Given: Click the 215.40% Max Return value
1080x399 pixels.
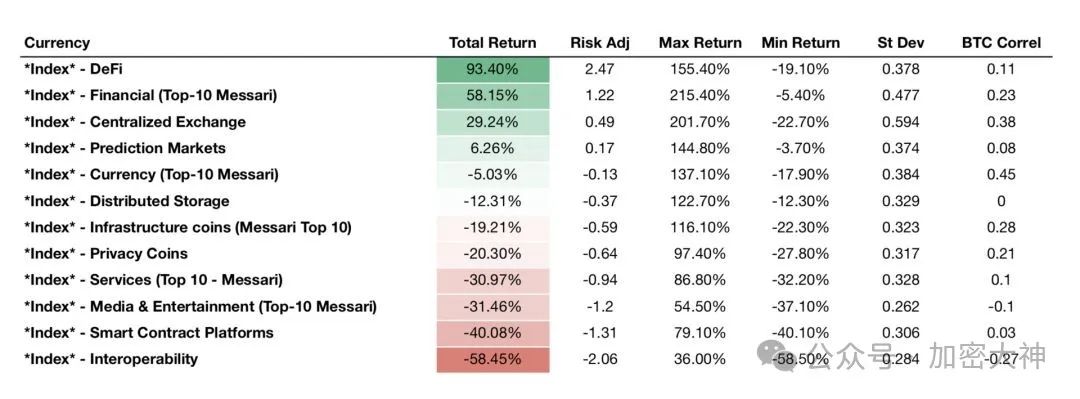Looking at the screenshot, I should (700, 96).
